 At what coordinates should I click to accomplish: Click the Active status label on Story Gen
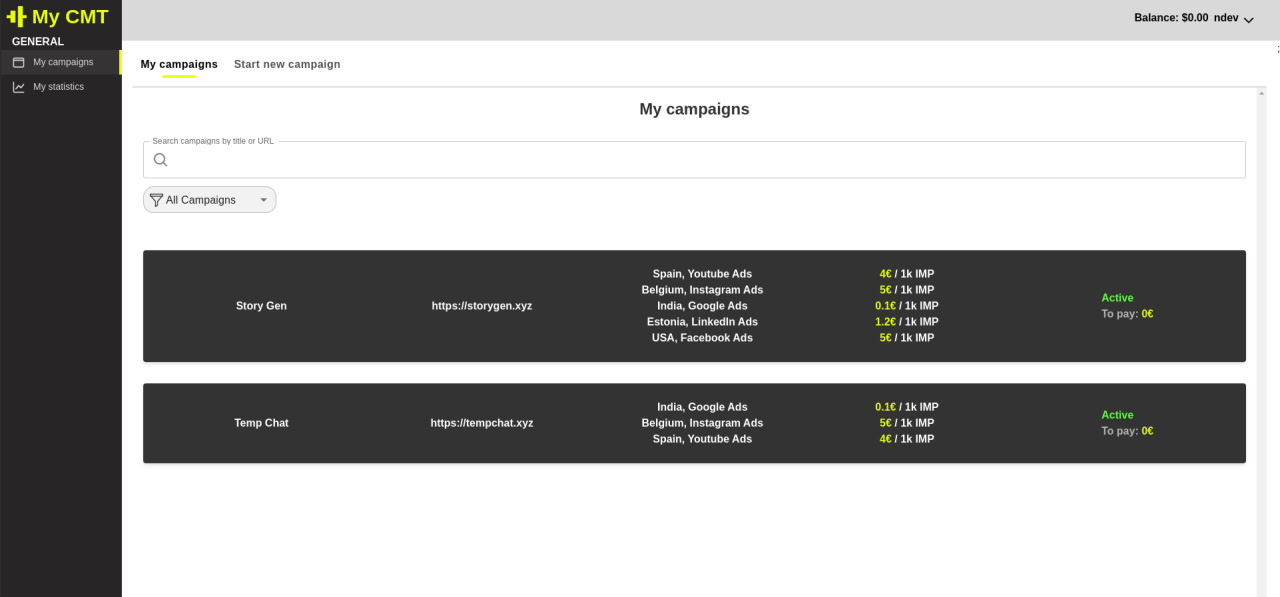pyautogui.click(x=1117, y=297)
